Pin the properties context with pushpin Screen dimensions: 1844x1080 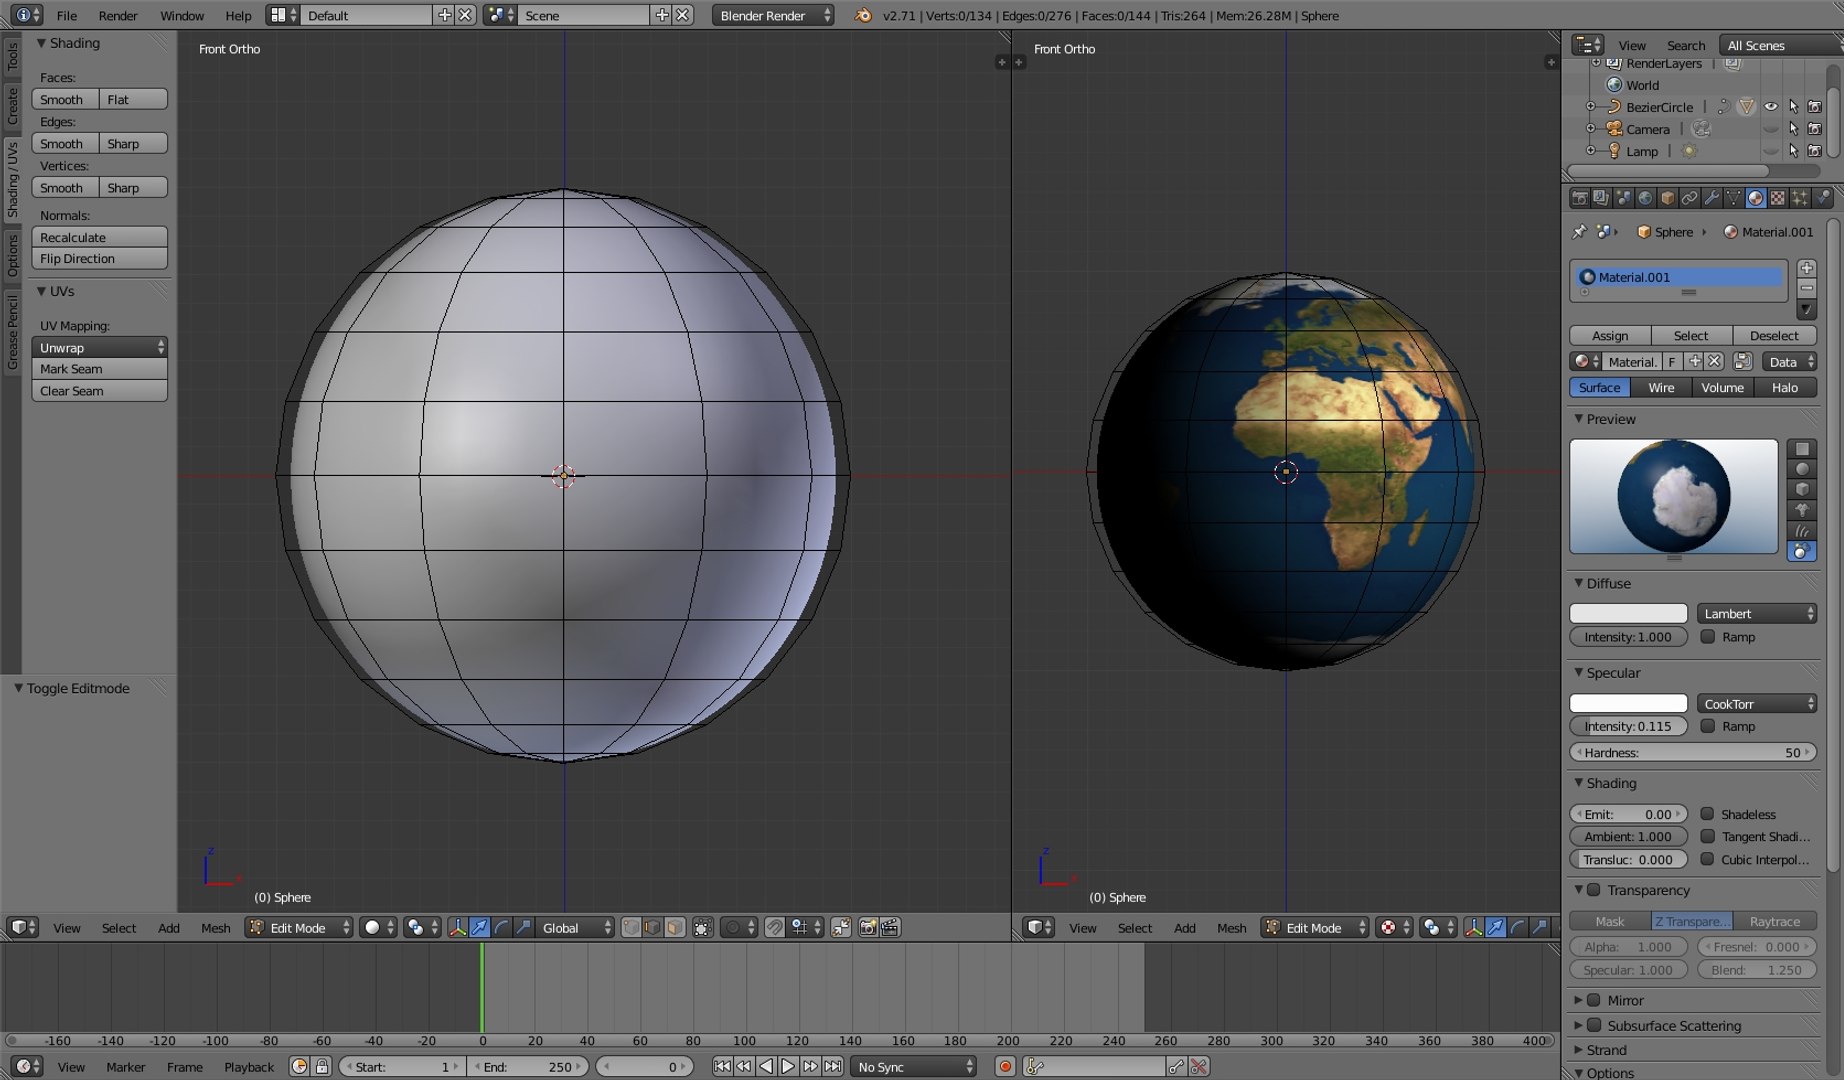click(x=1579, y=232)
